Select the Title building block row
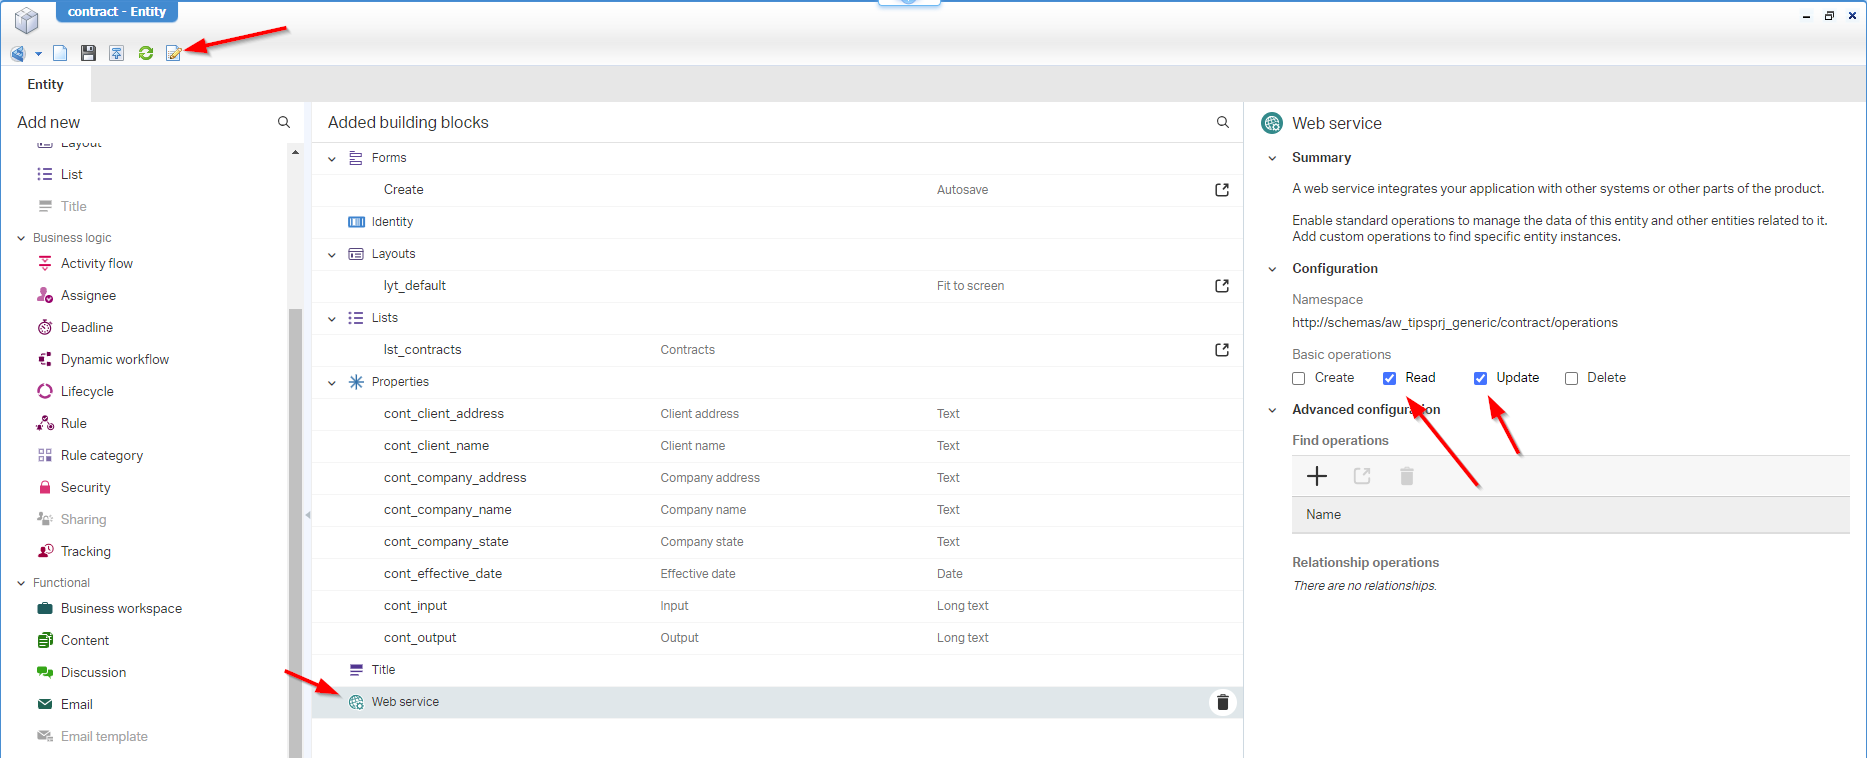1867x758 pixels. 777,670
